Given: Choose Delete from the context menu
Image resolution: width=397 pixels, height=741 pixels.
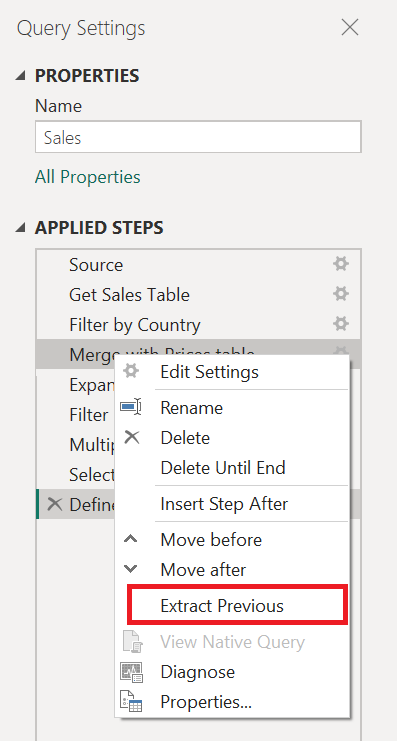Looking at the screenshot, I should point(232,438).
